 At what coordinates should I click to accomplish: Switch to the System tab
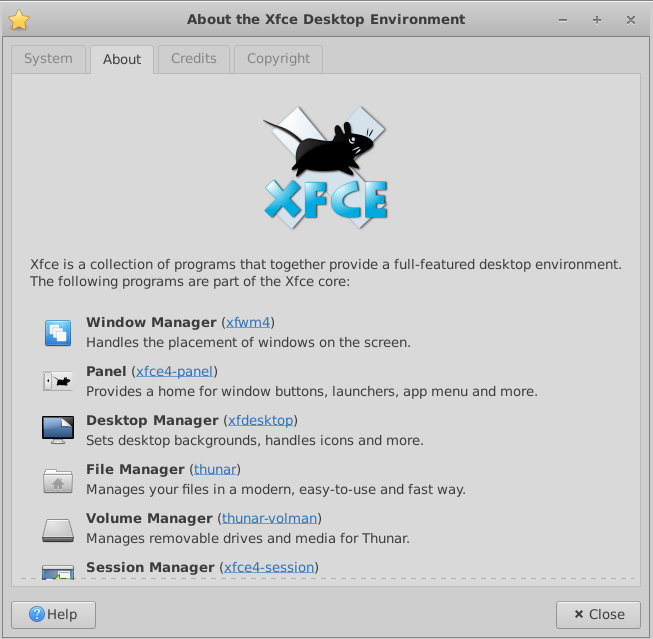tap(48, 59)
